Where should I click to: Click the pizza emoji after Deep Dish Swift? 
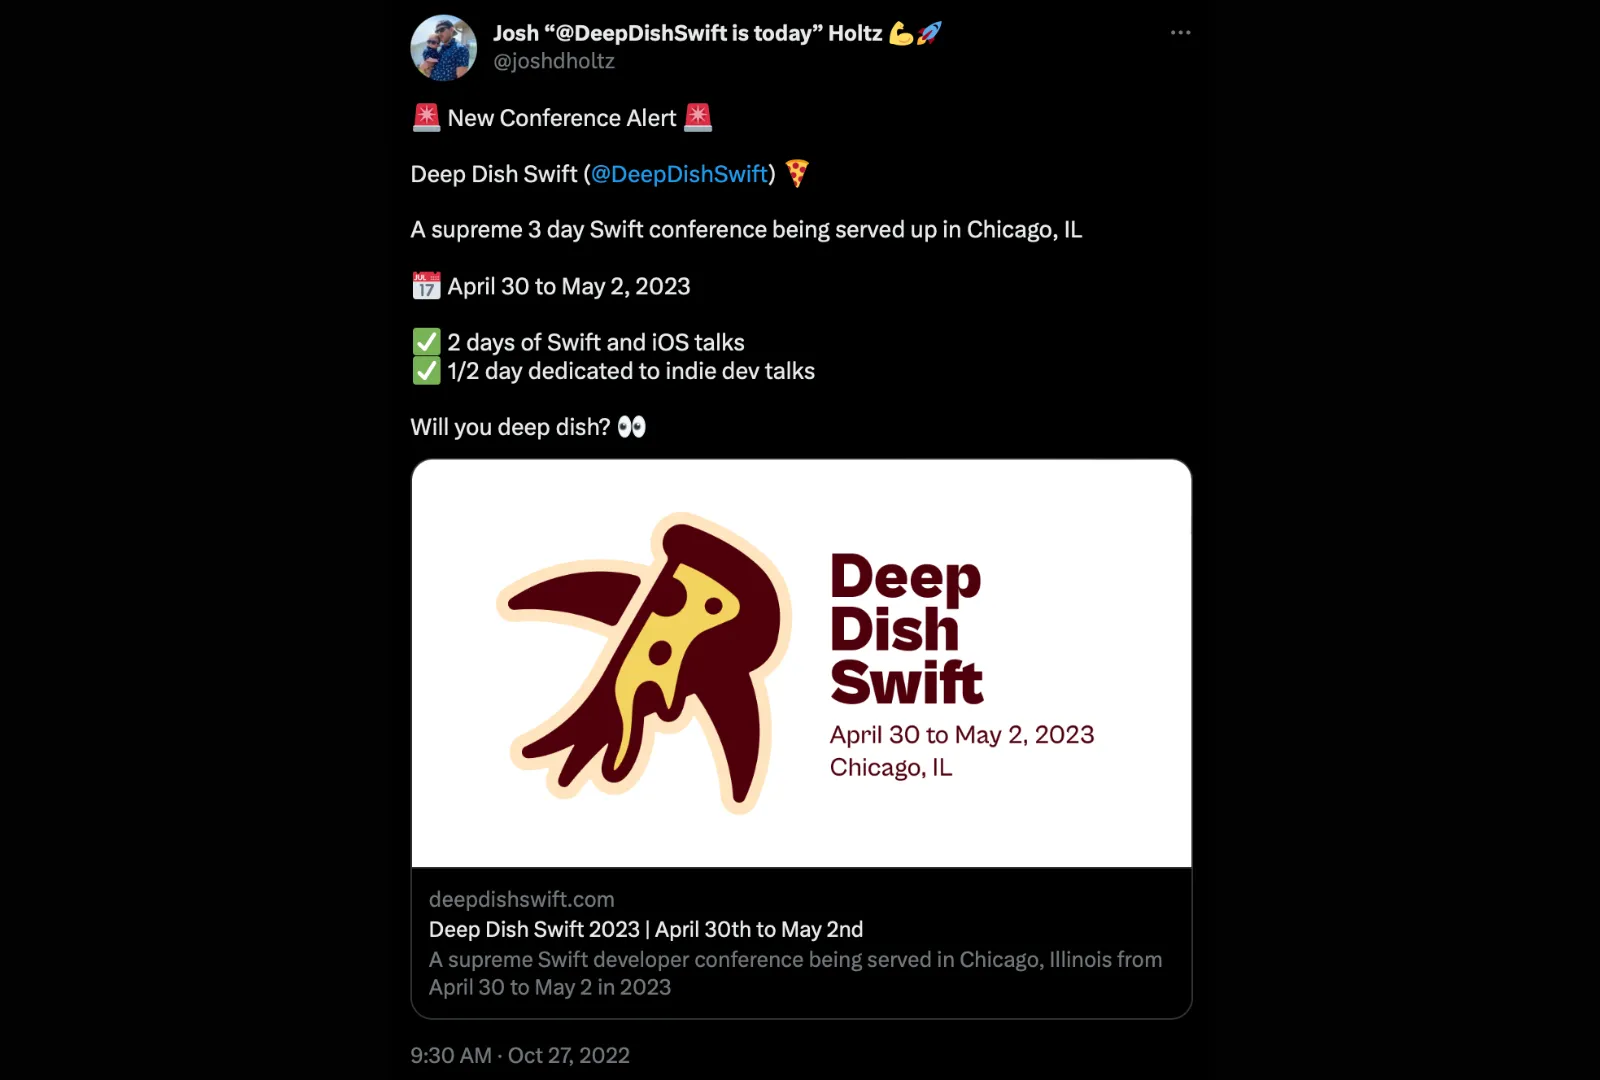[797, 174]
